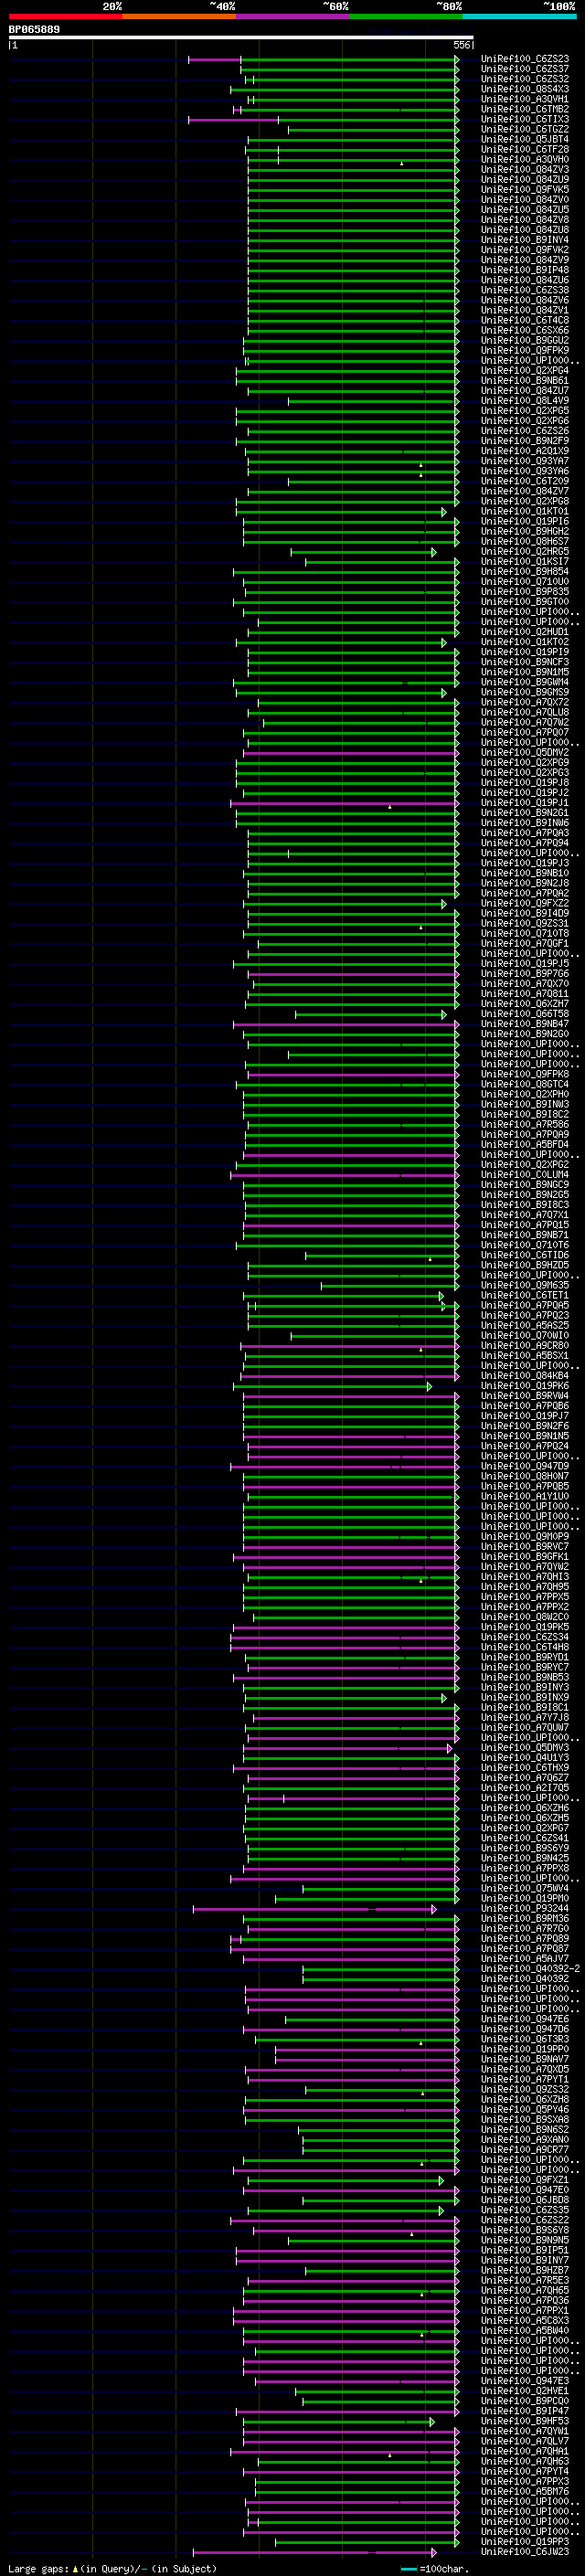This screenshot has height=2576, width=585.
Task: Pick hit UniRef100_Q9FPK9
Action: 525,351
